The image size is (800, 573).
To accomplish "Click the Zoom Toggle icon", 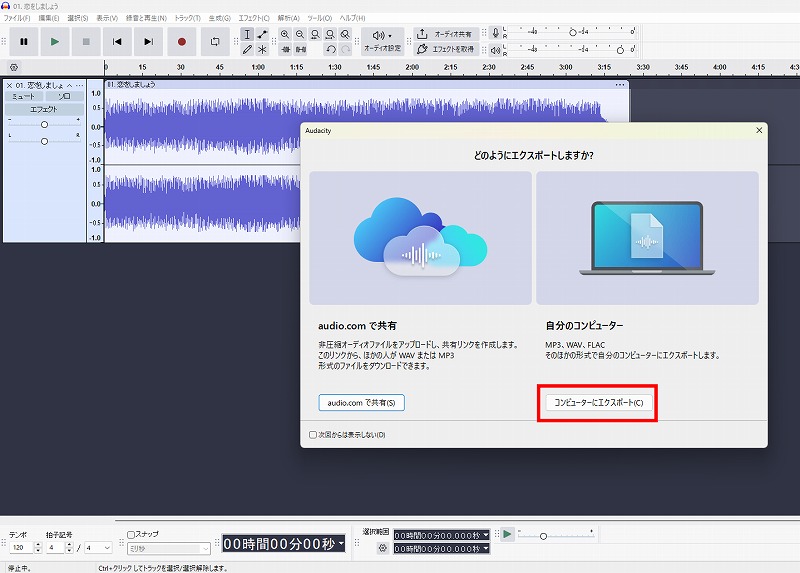I will (x=345, y=34).
